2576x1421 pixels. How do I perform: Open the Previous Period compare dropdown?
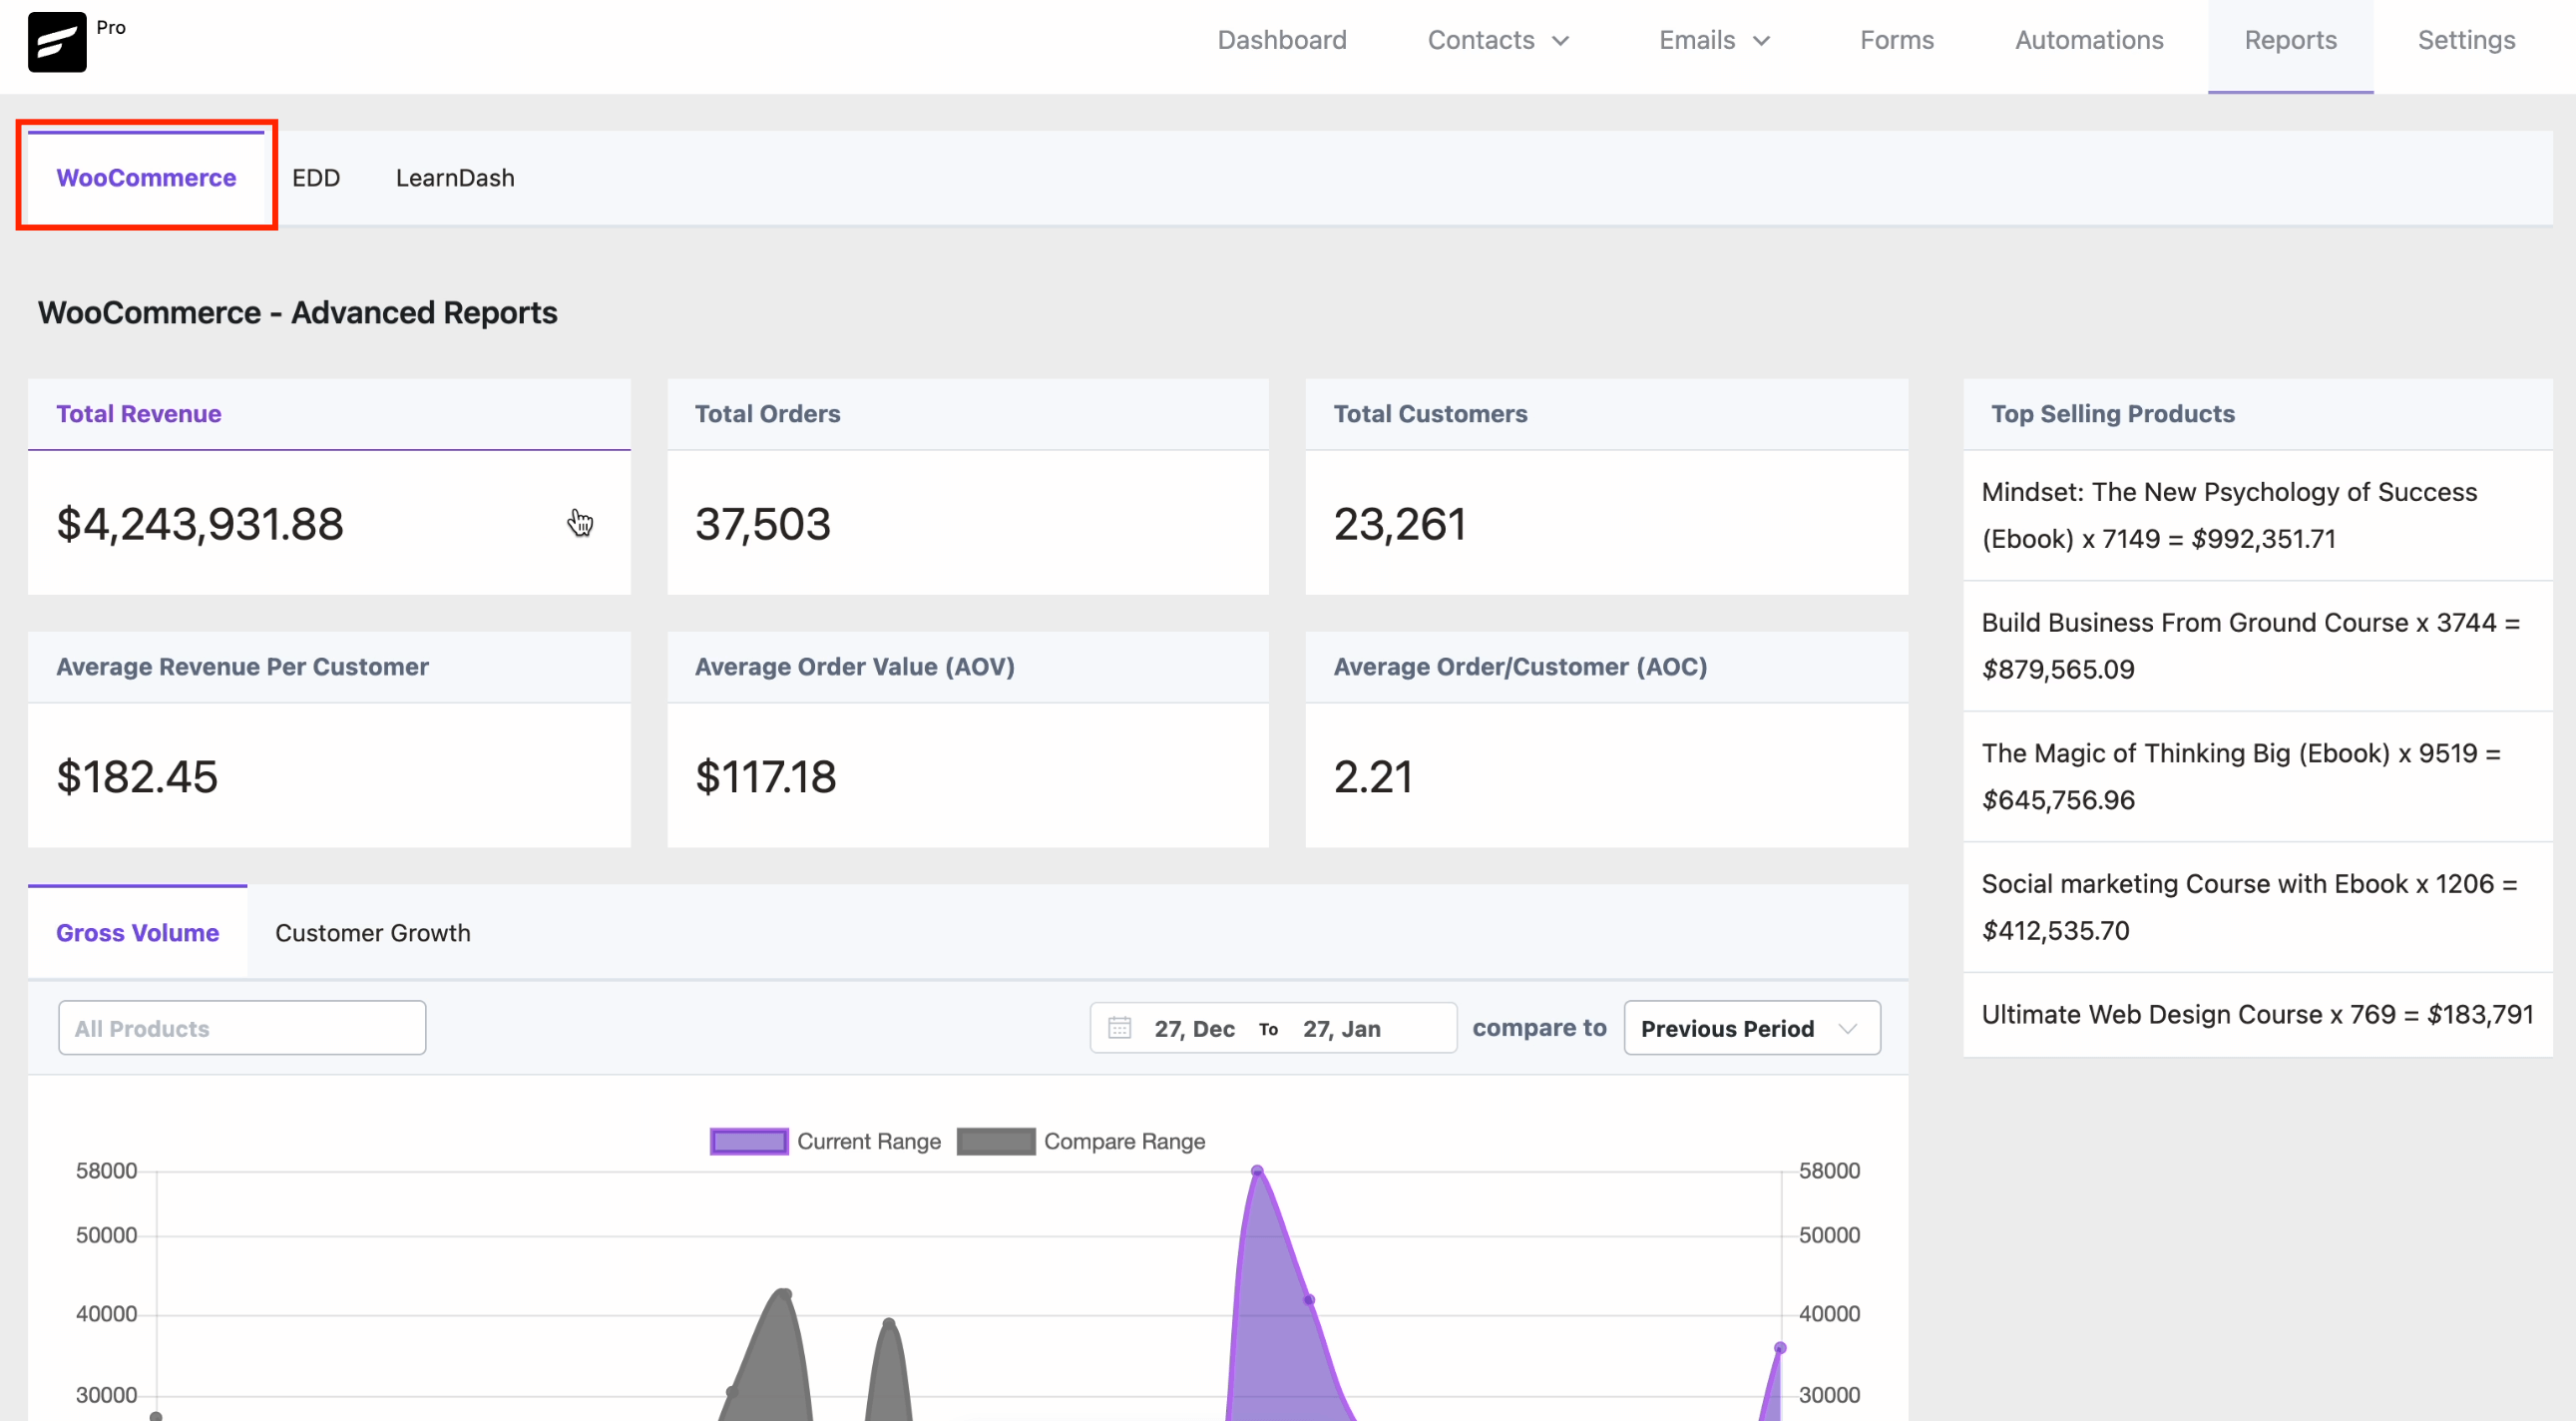click(1752, 1028)
